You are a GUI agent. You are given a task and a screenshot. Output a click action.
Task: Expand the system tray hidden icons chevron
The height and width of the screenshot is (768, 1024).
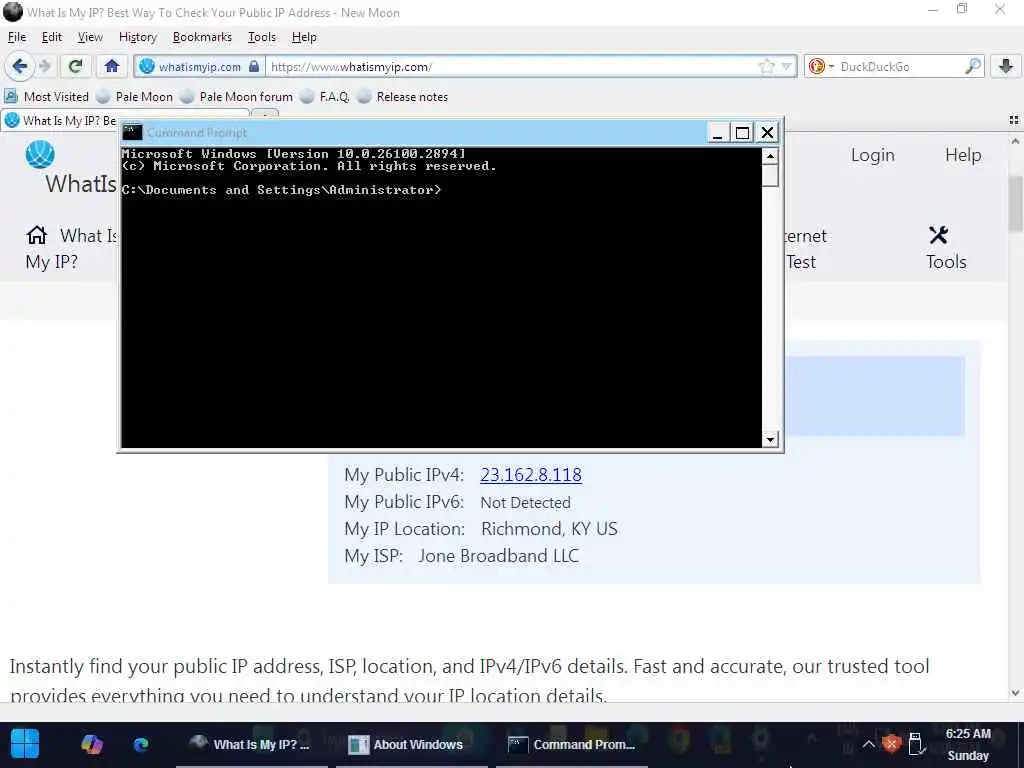[868, 744]
